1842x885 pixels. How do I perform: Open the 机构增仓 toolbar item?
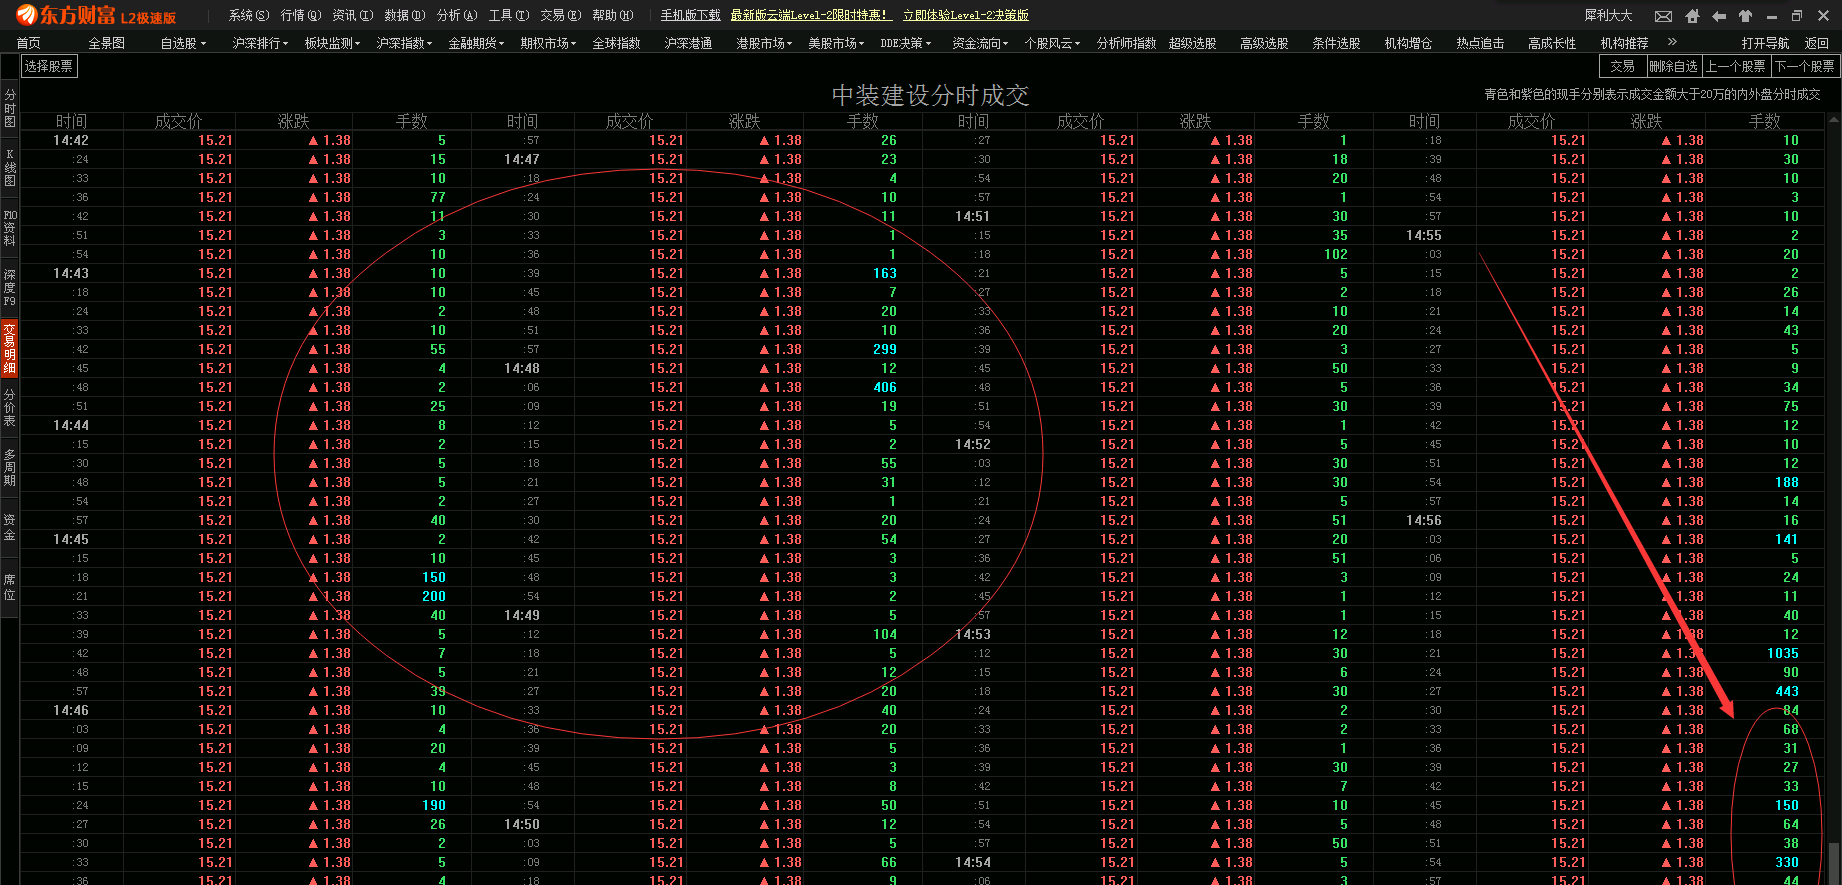[1408, 43]
